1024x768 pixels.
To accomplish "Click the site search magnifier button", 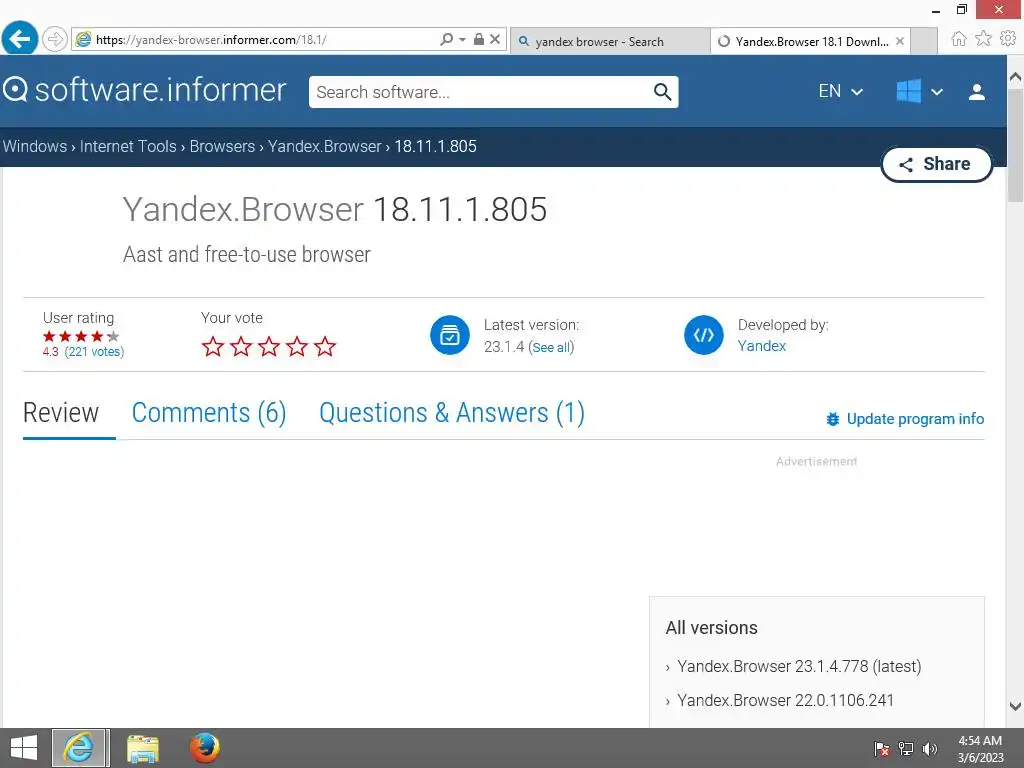I will pyautogui.click(x=662, y=92).
